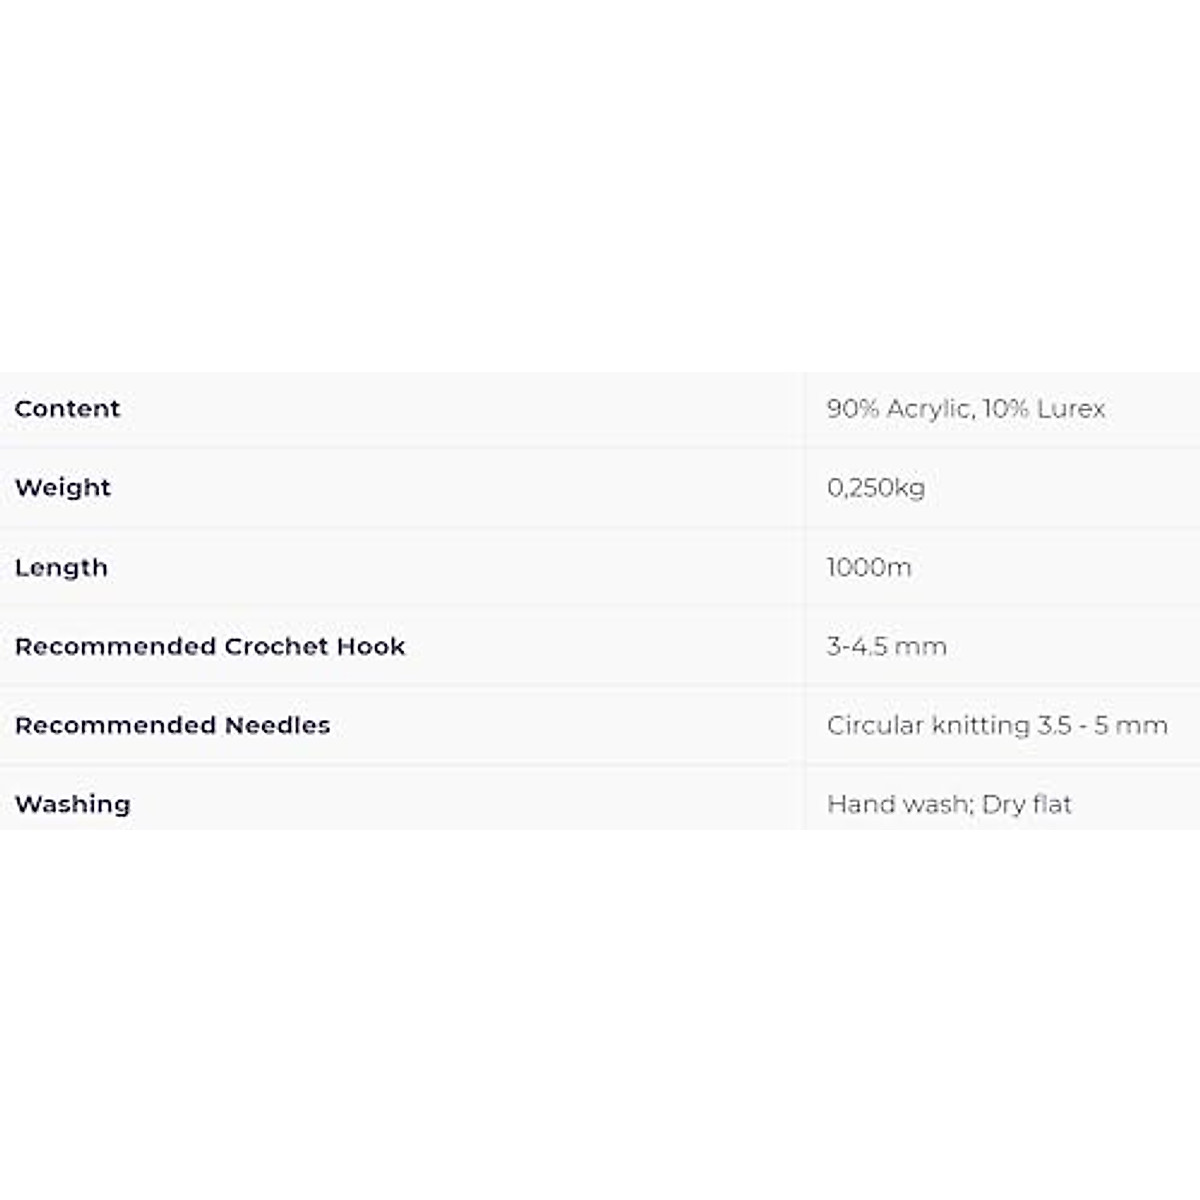Image resolution: width=1200 pixels, height=1200 pixels.
Task: Click the word "Acrylic"
Action: pyautogui.click(x=928, y=409)
